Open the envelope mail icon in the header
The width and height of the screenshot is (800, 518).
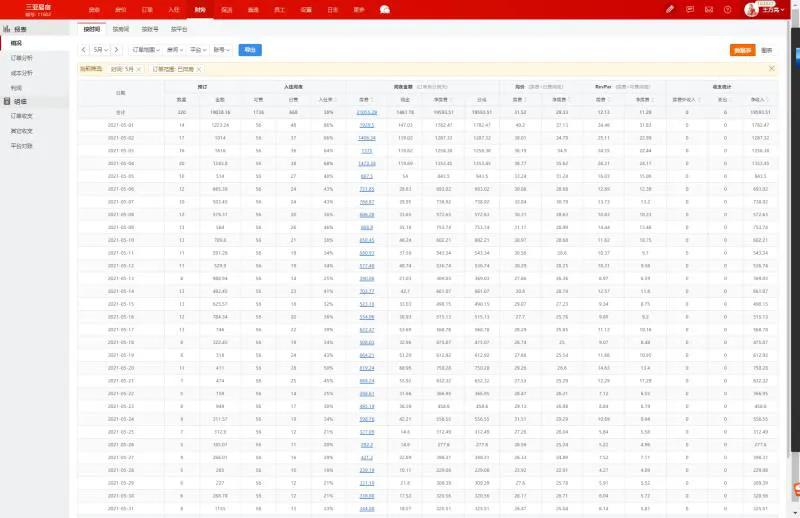click(709, 9)
